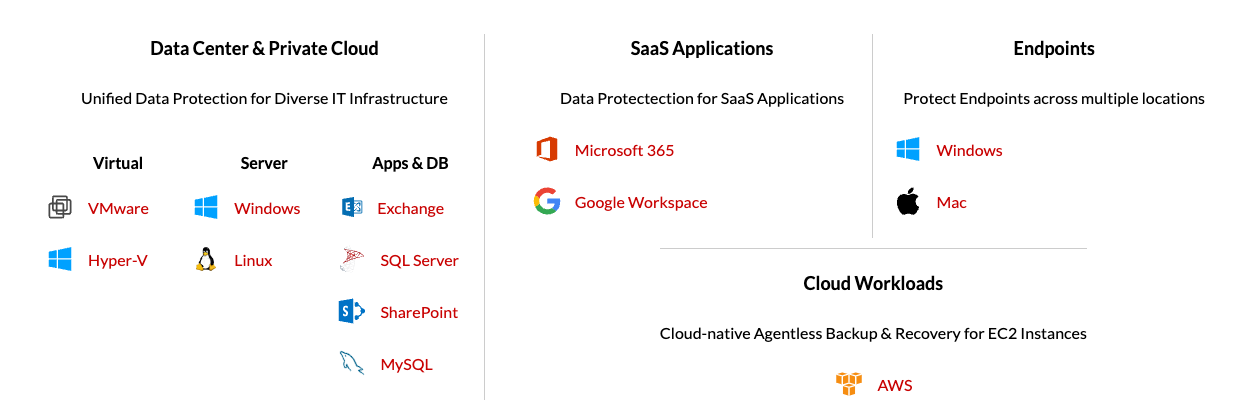Click the Microsoft 365 Office icon
This screenshot has width=1241, height=412.
(546, 150)
